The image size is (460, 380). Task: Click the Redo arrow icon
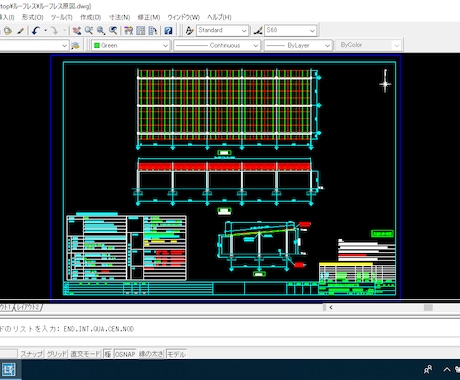(53, 31)
